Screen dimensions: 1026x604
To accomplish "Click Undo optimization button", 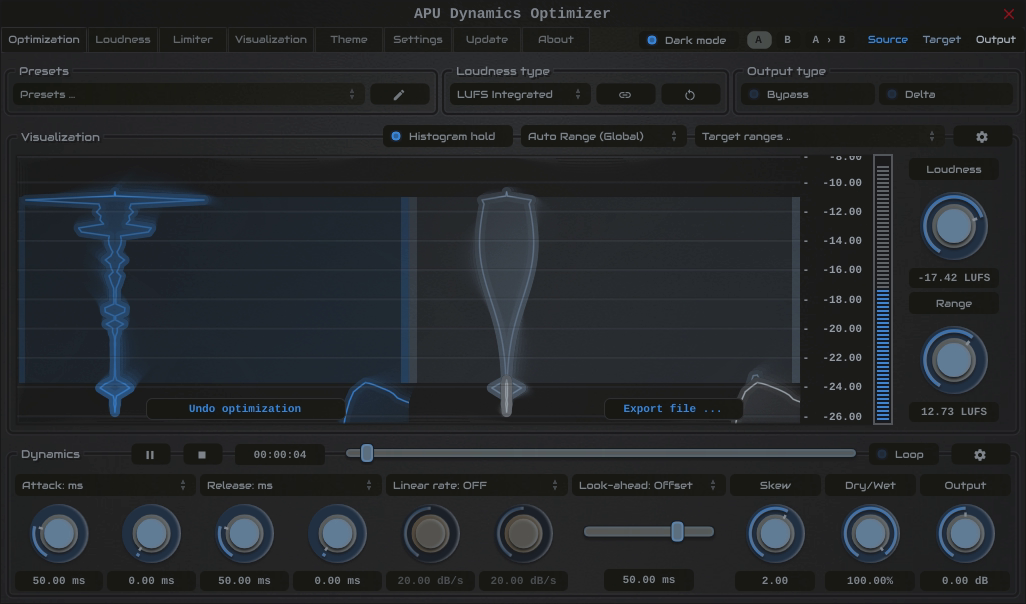I will pyautogui.click(x=245, y=409).
